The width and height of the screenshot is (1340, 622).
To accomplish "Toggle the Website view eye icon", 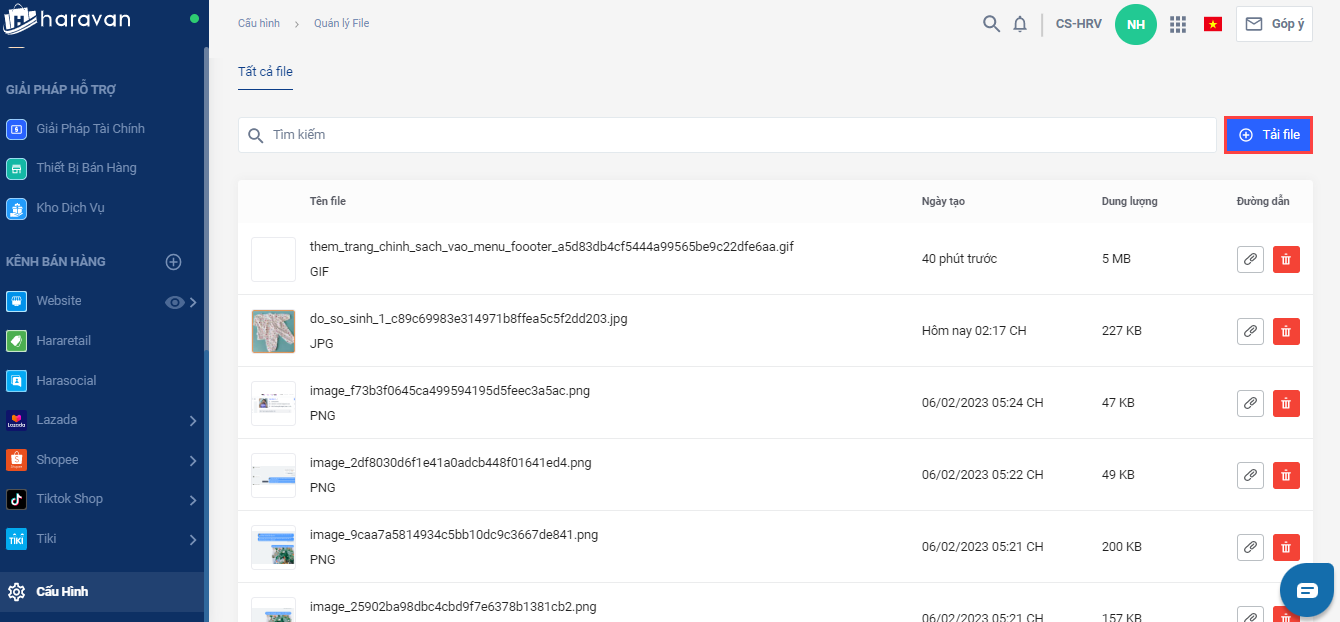I will coord(175,302).
